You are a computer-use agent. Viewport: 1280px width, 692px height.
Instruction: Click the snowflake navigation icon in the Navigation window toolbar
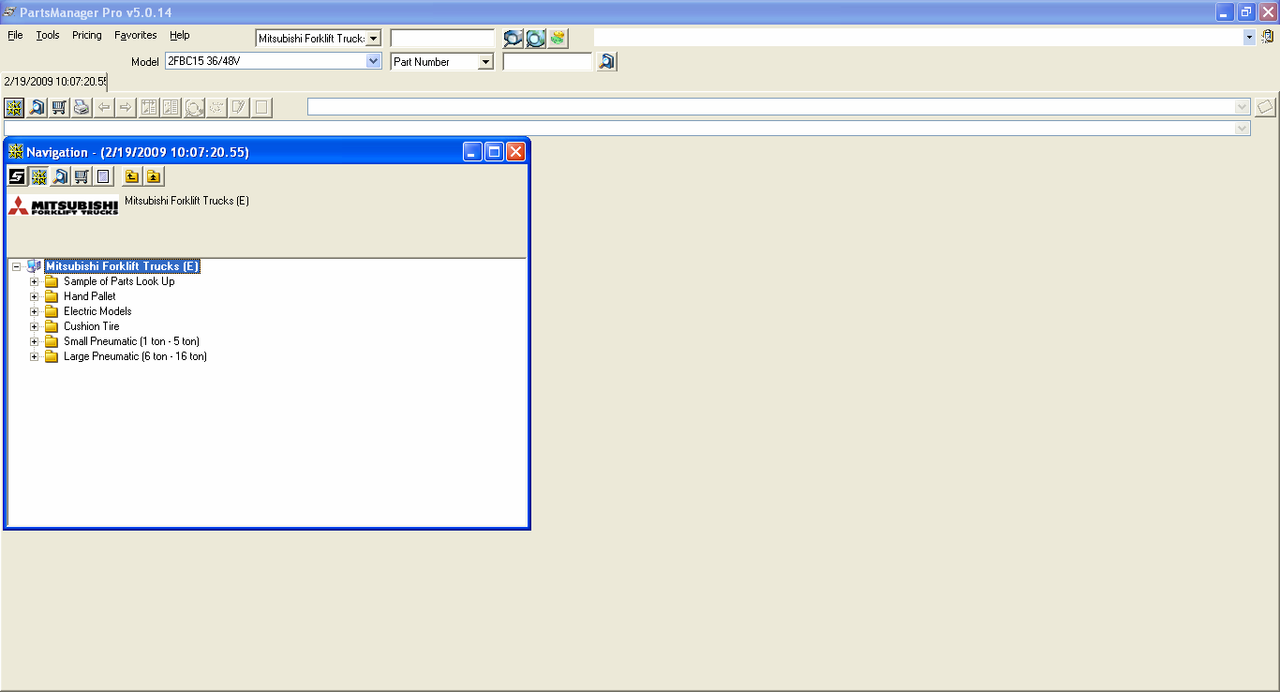(39, 177)
